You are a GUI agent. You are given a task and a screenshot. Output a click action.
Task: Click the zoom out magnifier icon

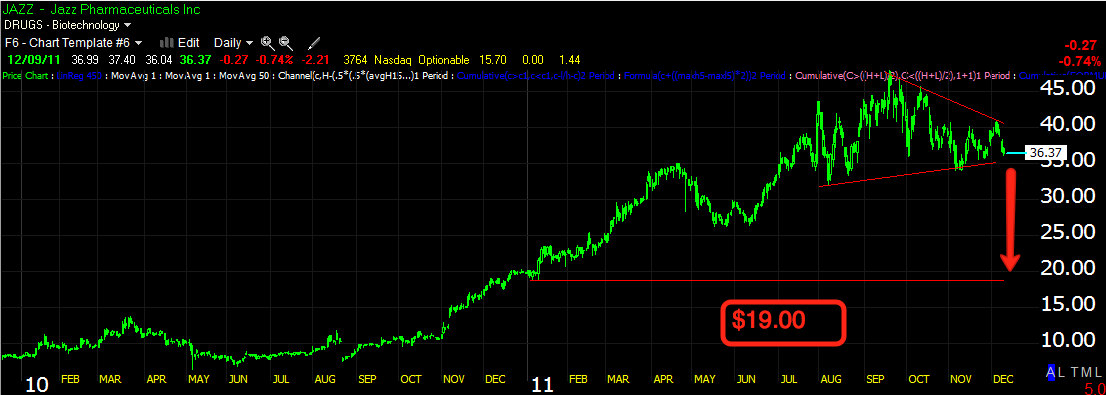tap(285, 42)
